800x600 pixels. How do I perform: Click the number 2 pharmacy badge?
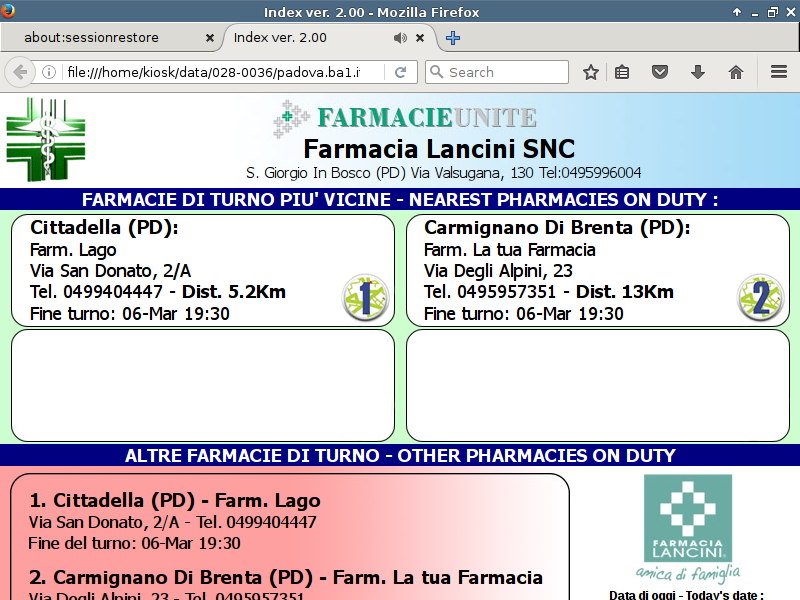tap(760, 298)
